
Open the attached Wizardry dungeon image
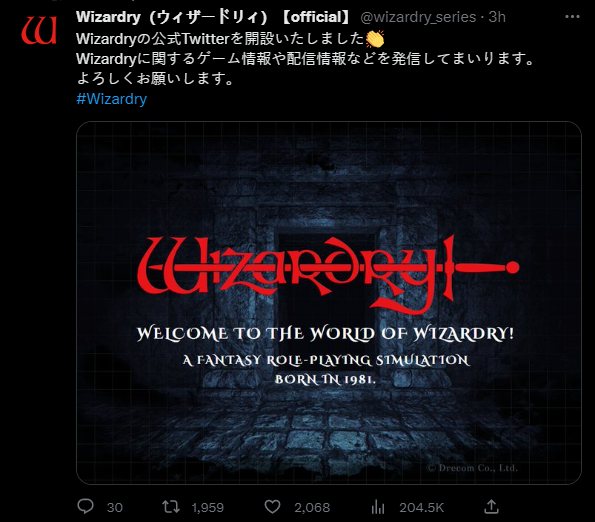[329, 303]
